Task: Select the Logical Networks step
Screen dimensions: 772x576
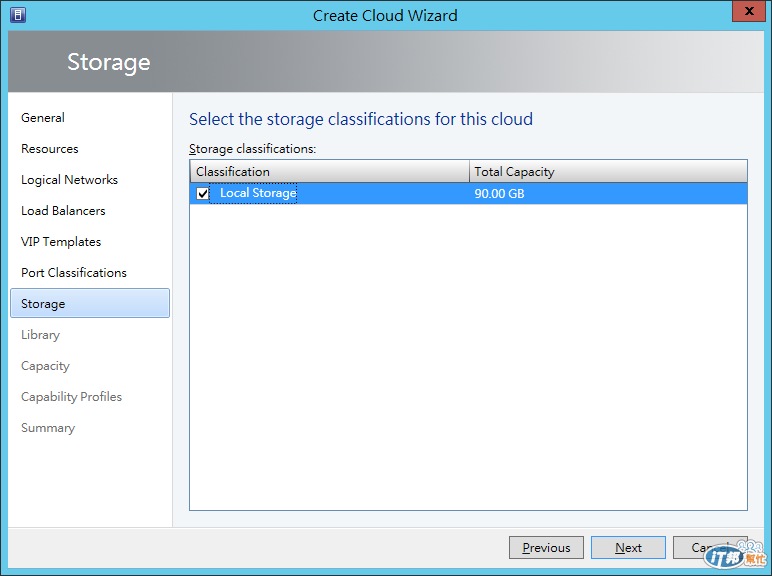Action: pyautogui.click(x=70, y=180)
